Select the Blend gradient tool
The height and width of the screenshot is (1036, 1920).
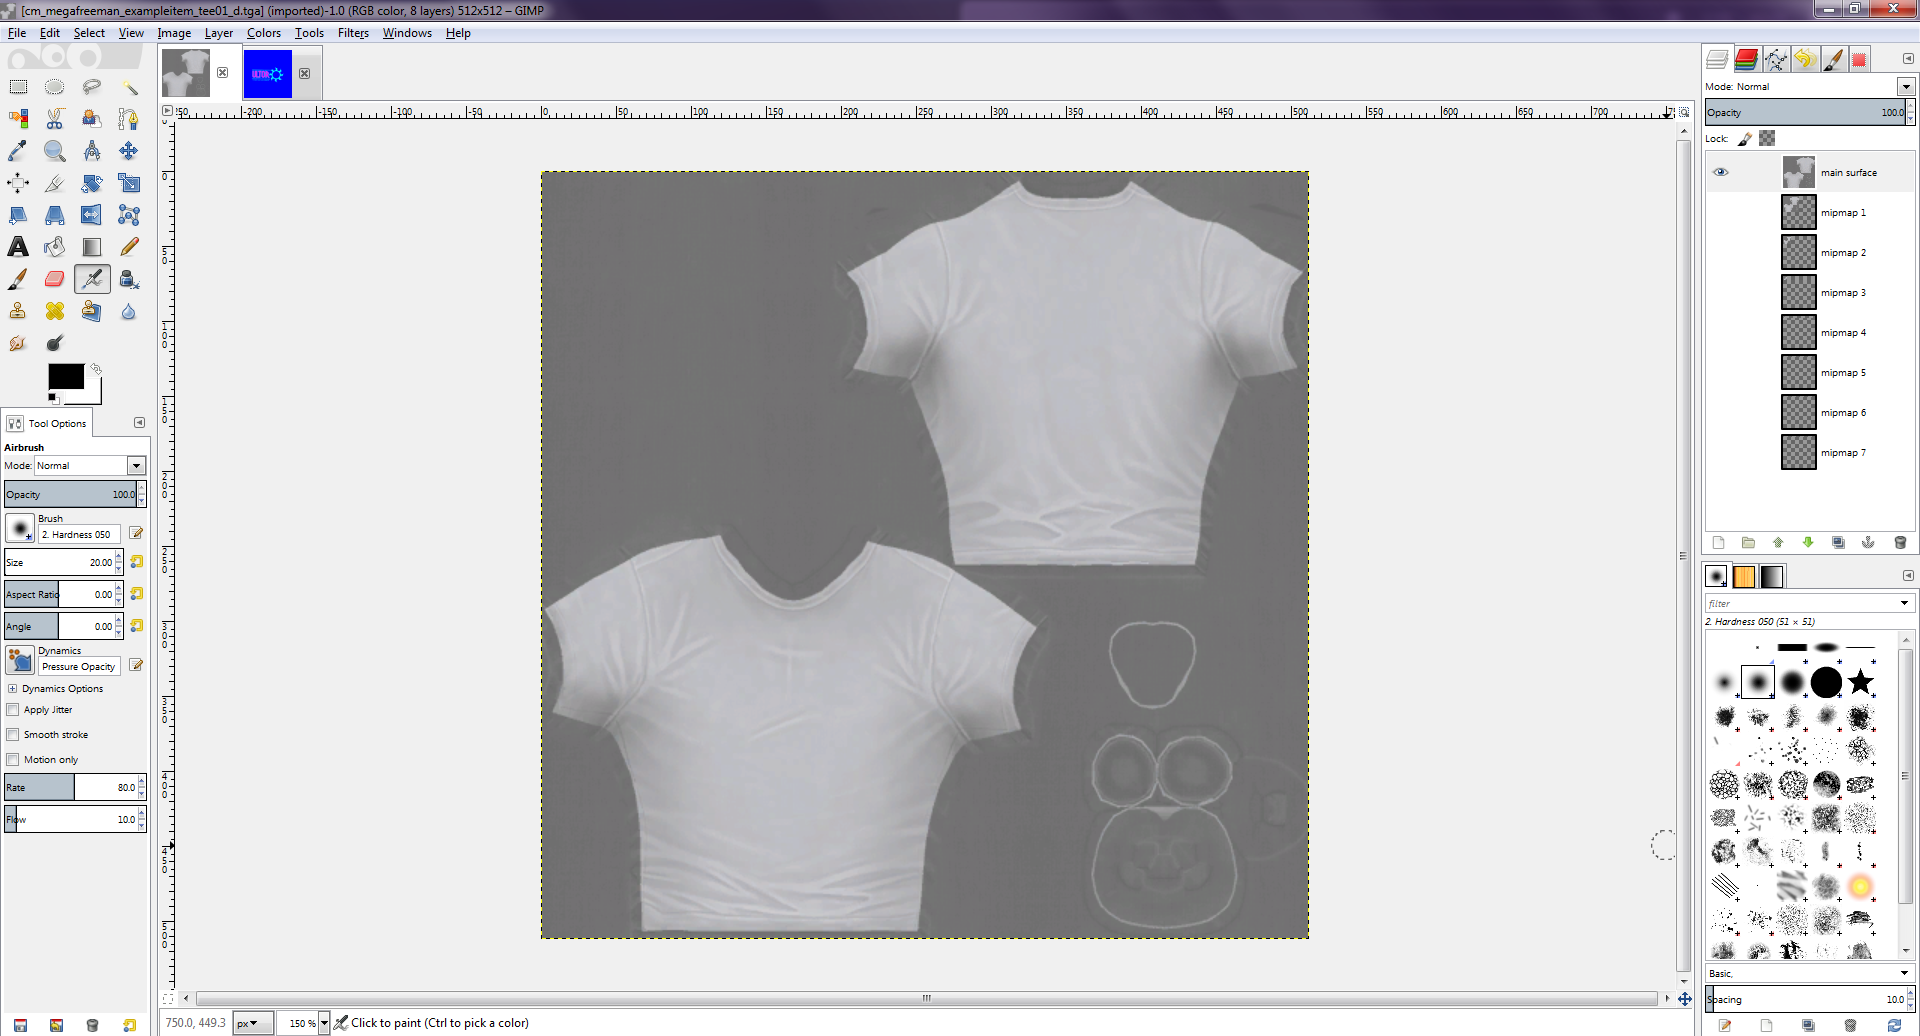92,247
